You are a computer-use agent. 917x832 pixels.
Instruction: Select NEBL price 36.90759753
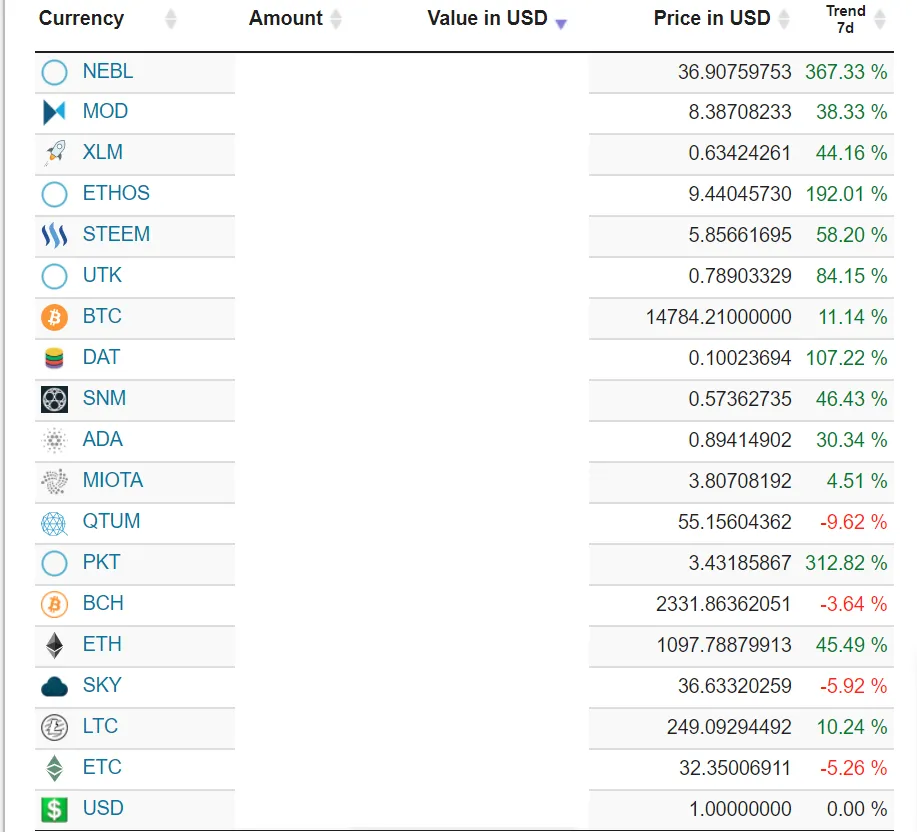coord(735,72)
